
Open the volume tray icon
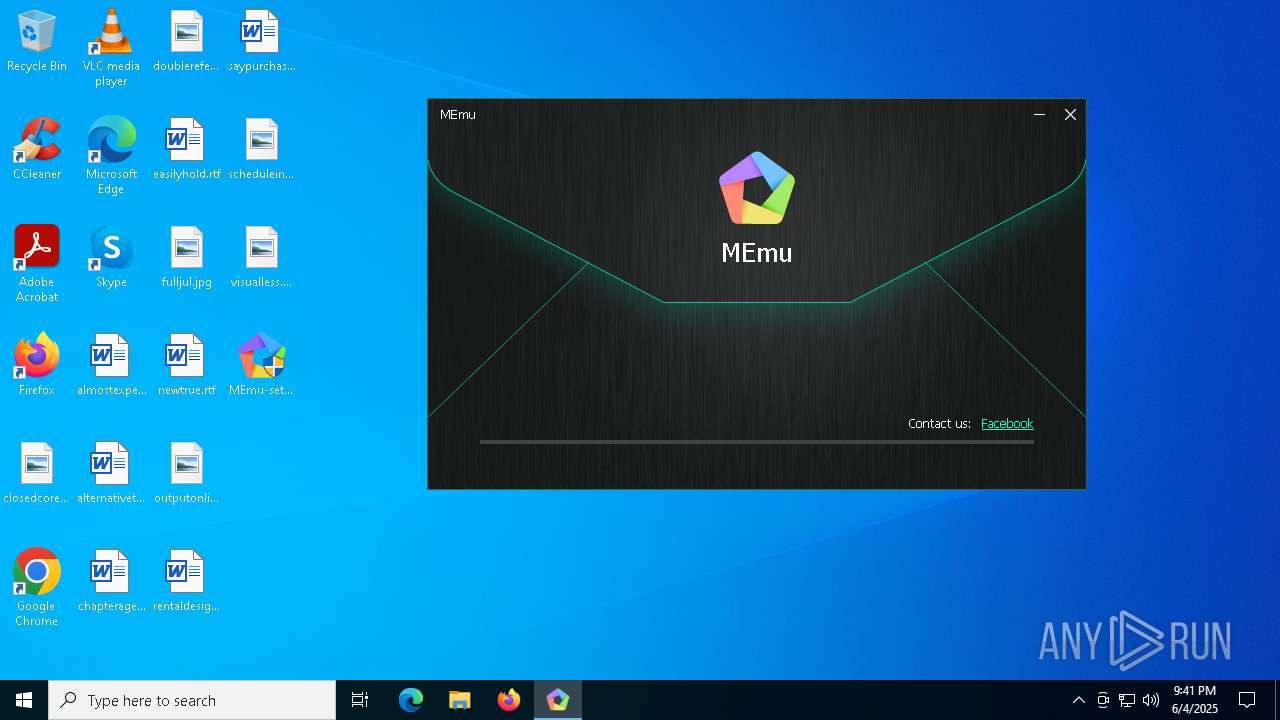click(1151, 700)
